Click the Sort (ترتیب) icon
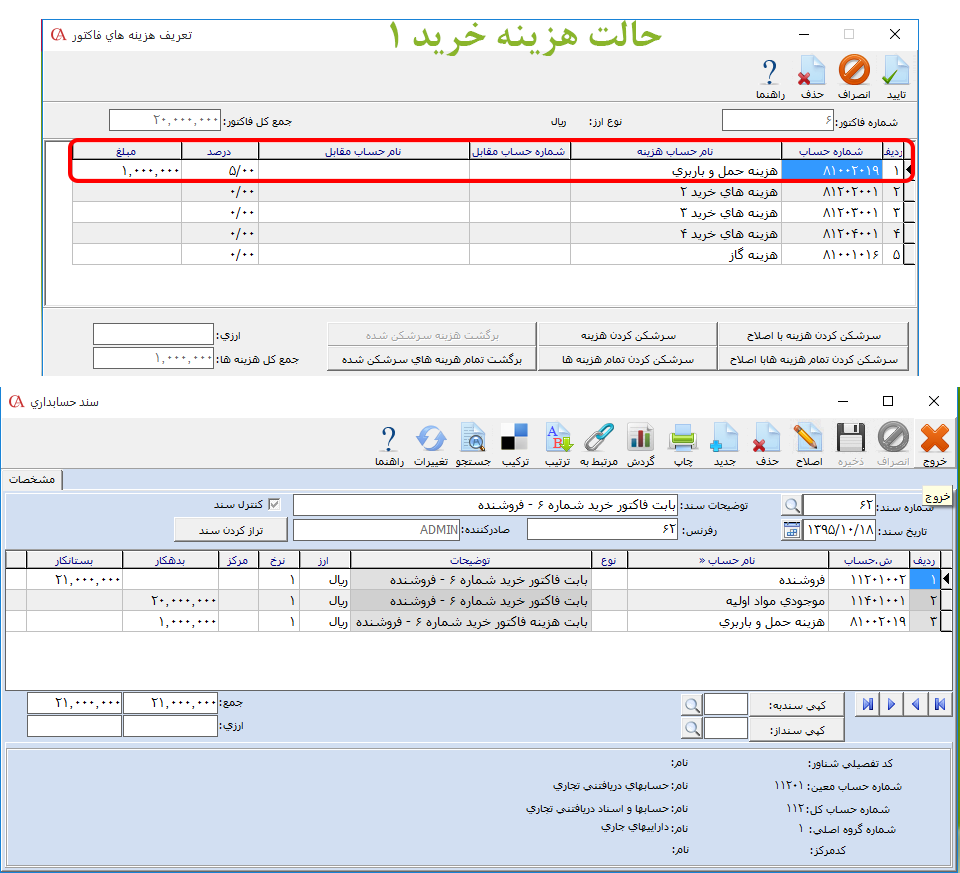The height and width of the screenshot is (873, 960). point(557,444)
